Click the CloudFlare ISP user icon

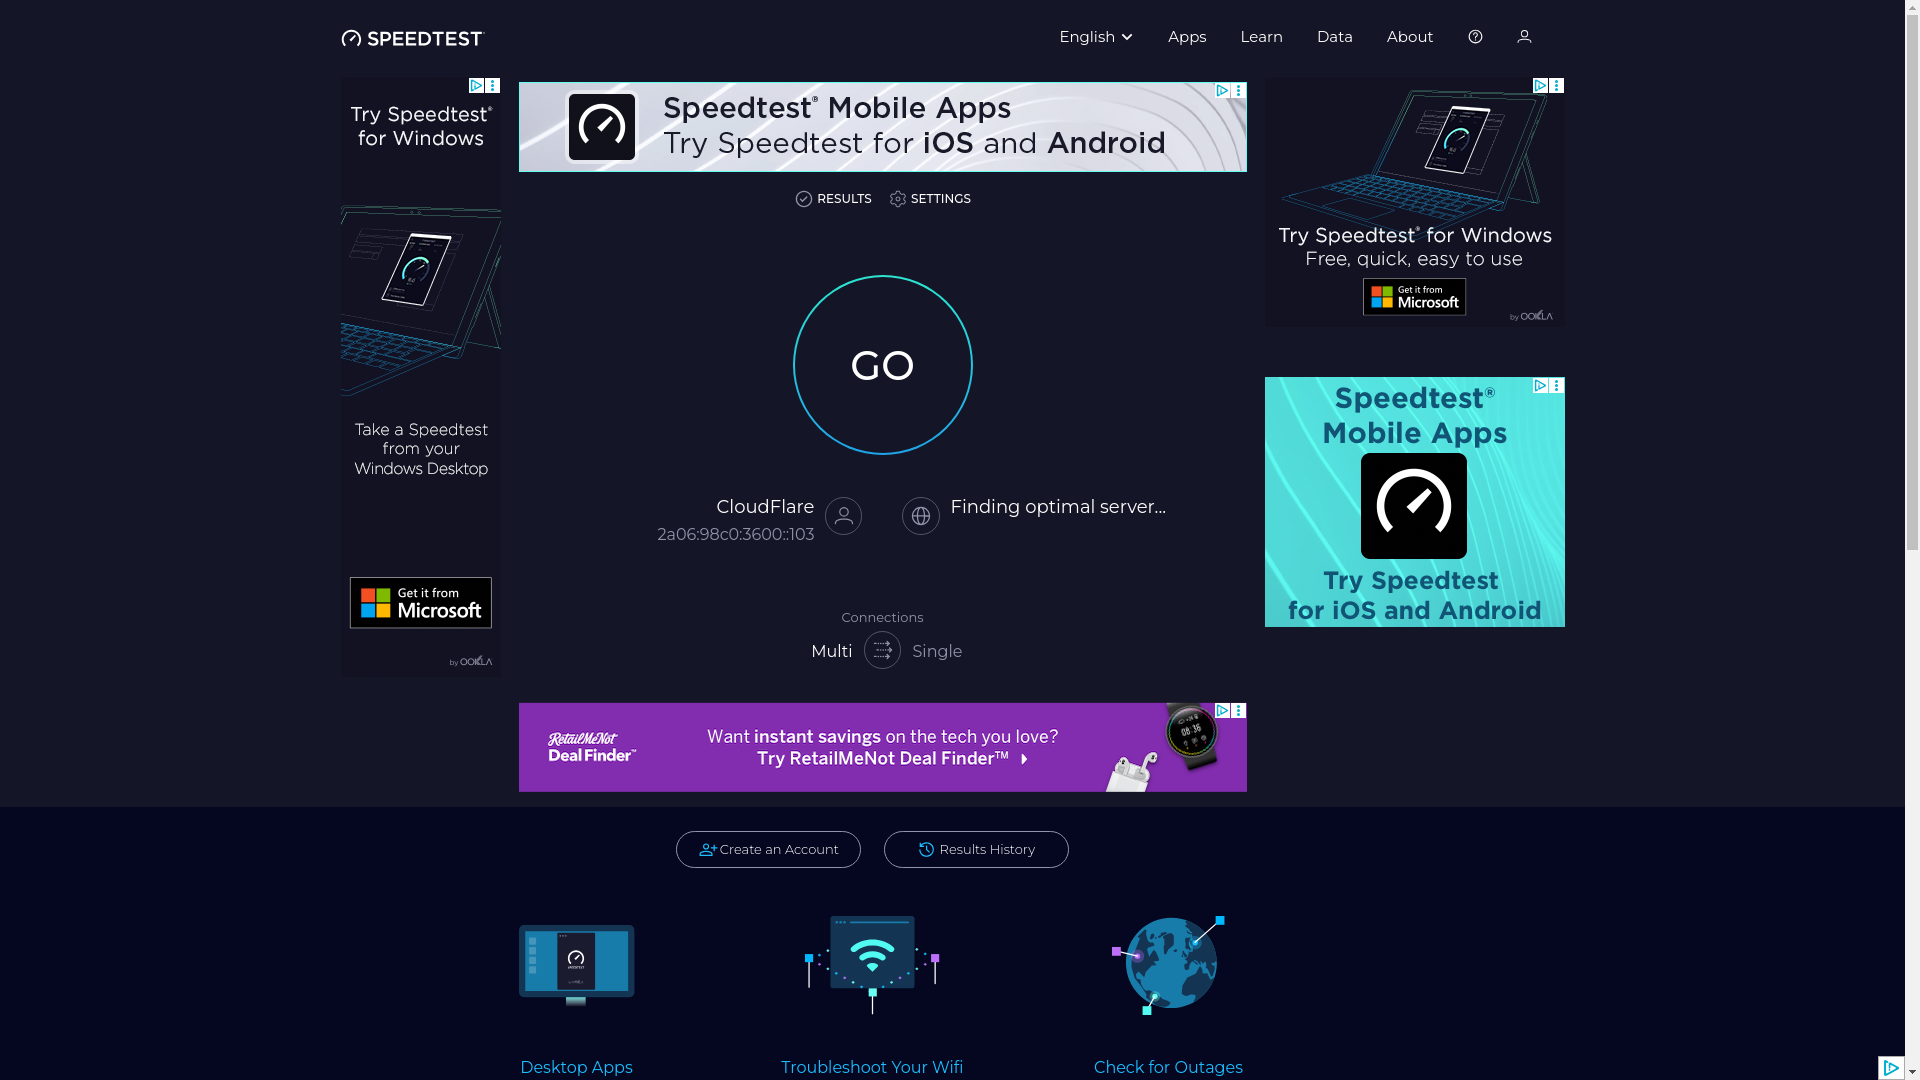[843, 516]
